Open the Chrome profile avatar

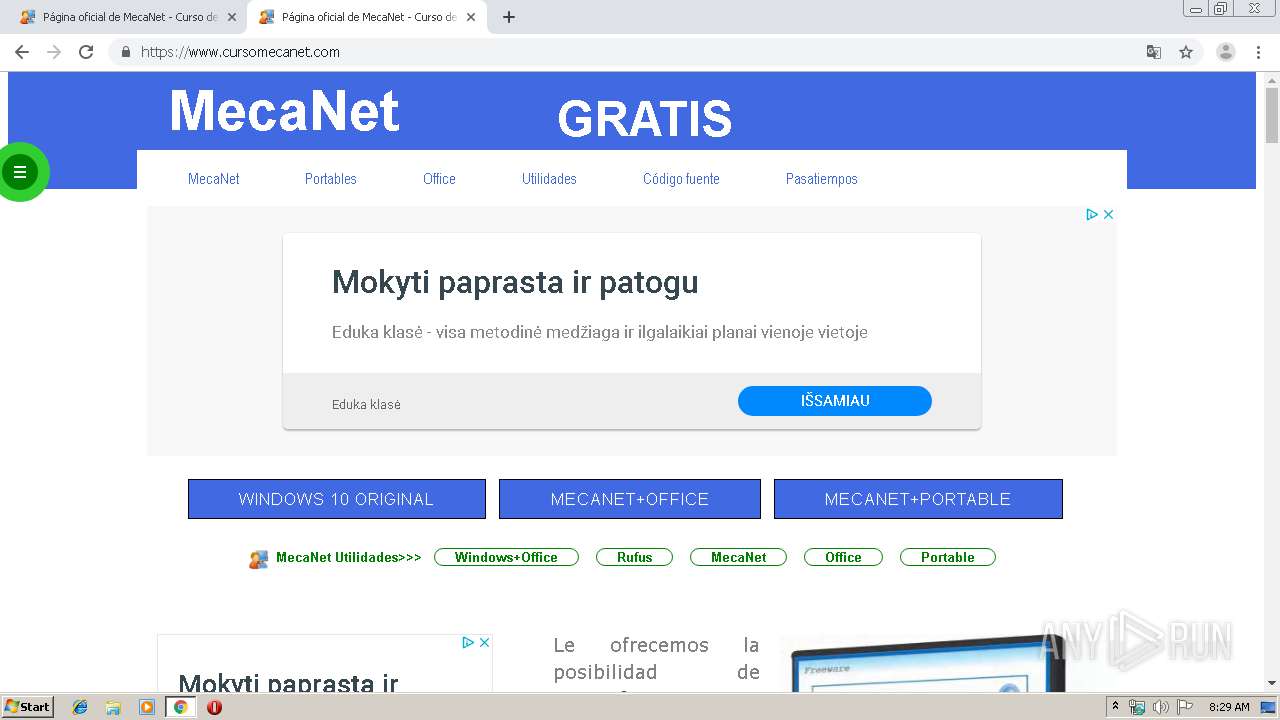tap(1226, 52)
